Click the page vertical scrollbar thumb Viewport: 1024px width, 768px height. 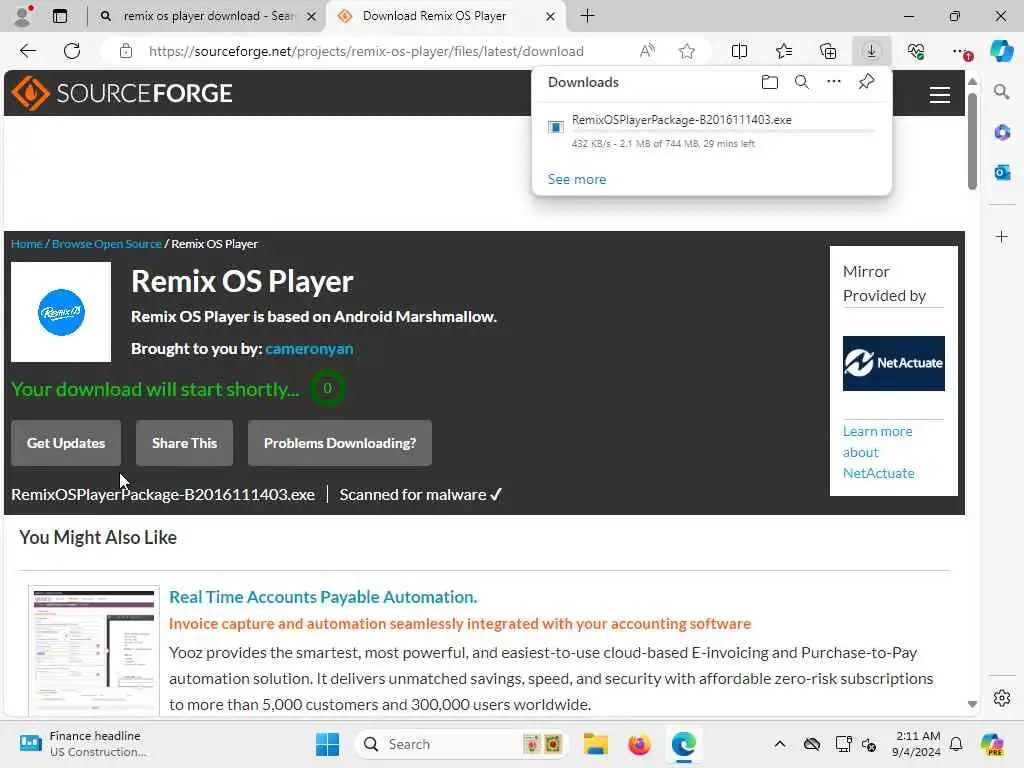coord(972,141)
